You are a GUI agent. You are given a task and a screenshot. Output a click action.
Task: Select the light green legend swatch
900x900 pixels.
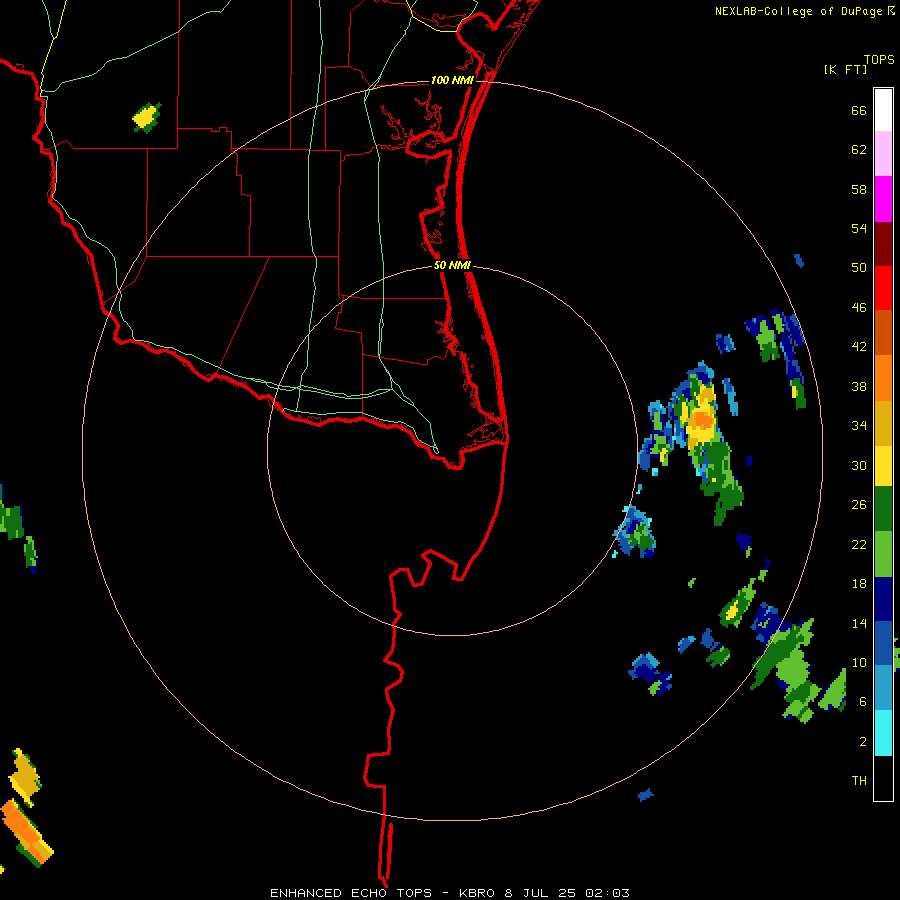click(x=883, y=553)
